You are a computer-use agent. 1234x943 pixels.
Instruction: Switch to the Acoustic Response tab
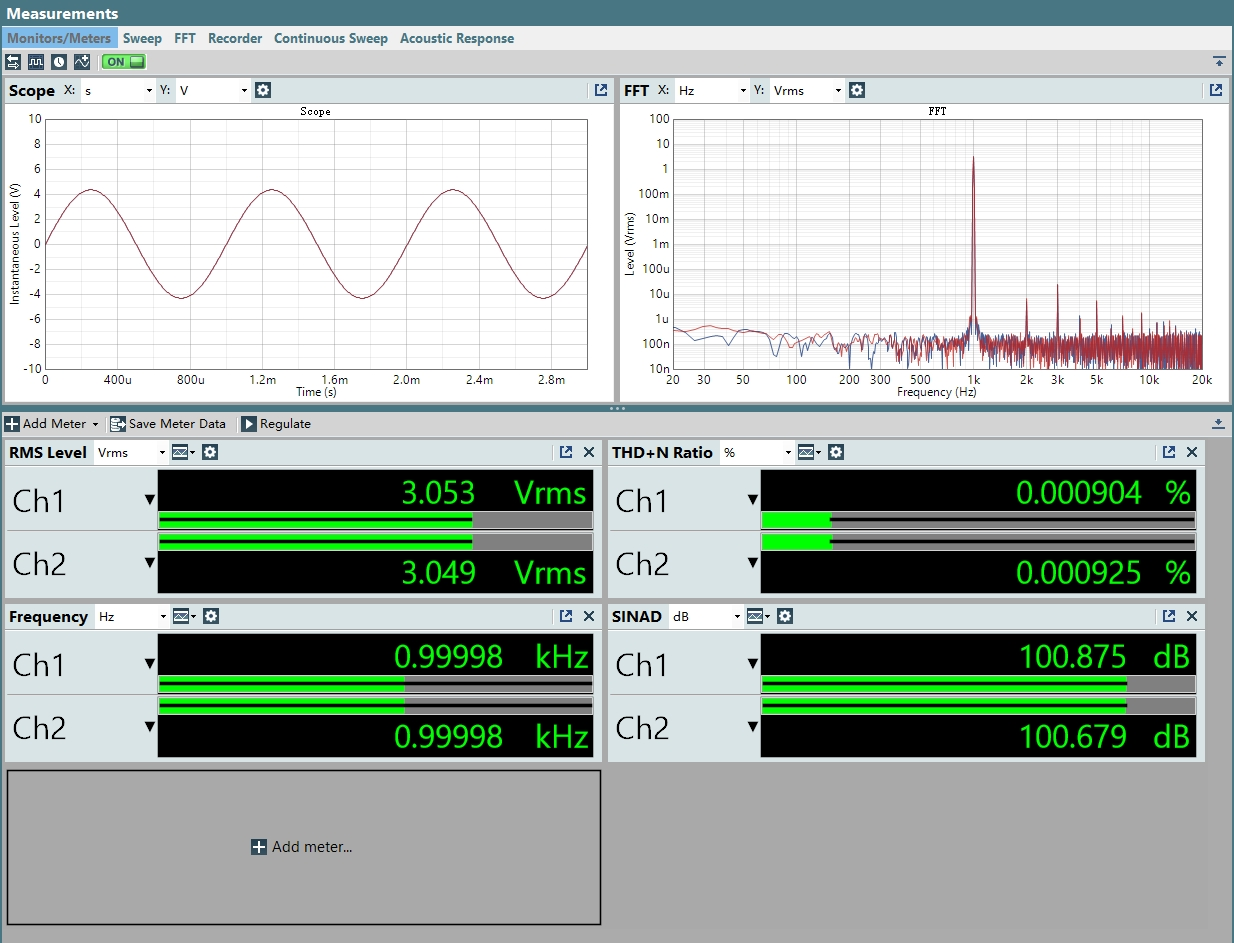click(457, 38)
